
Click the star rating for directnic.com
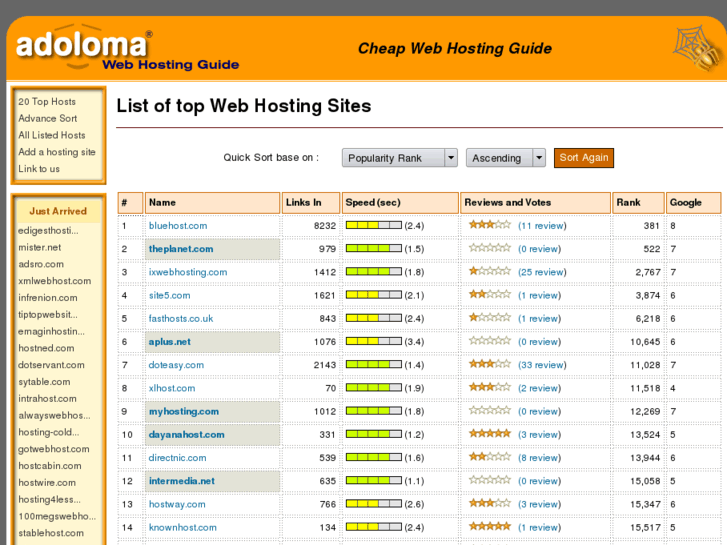[x=490, y=457]
